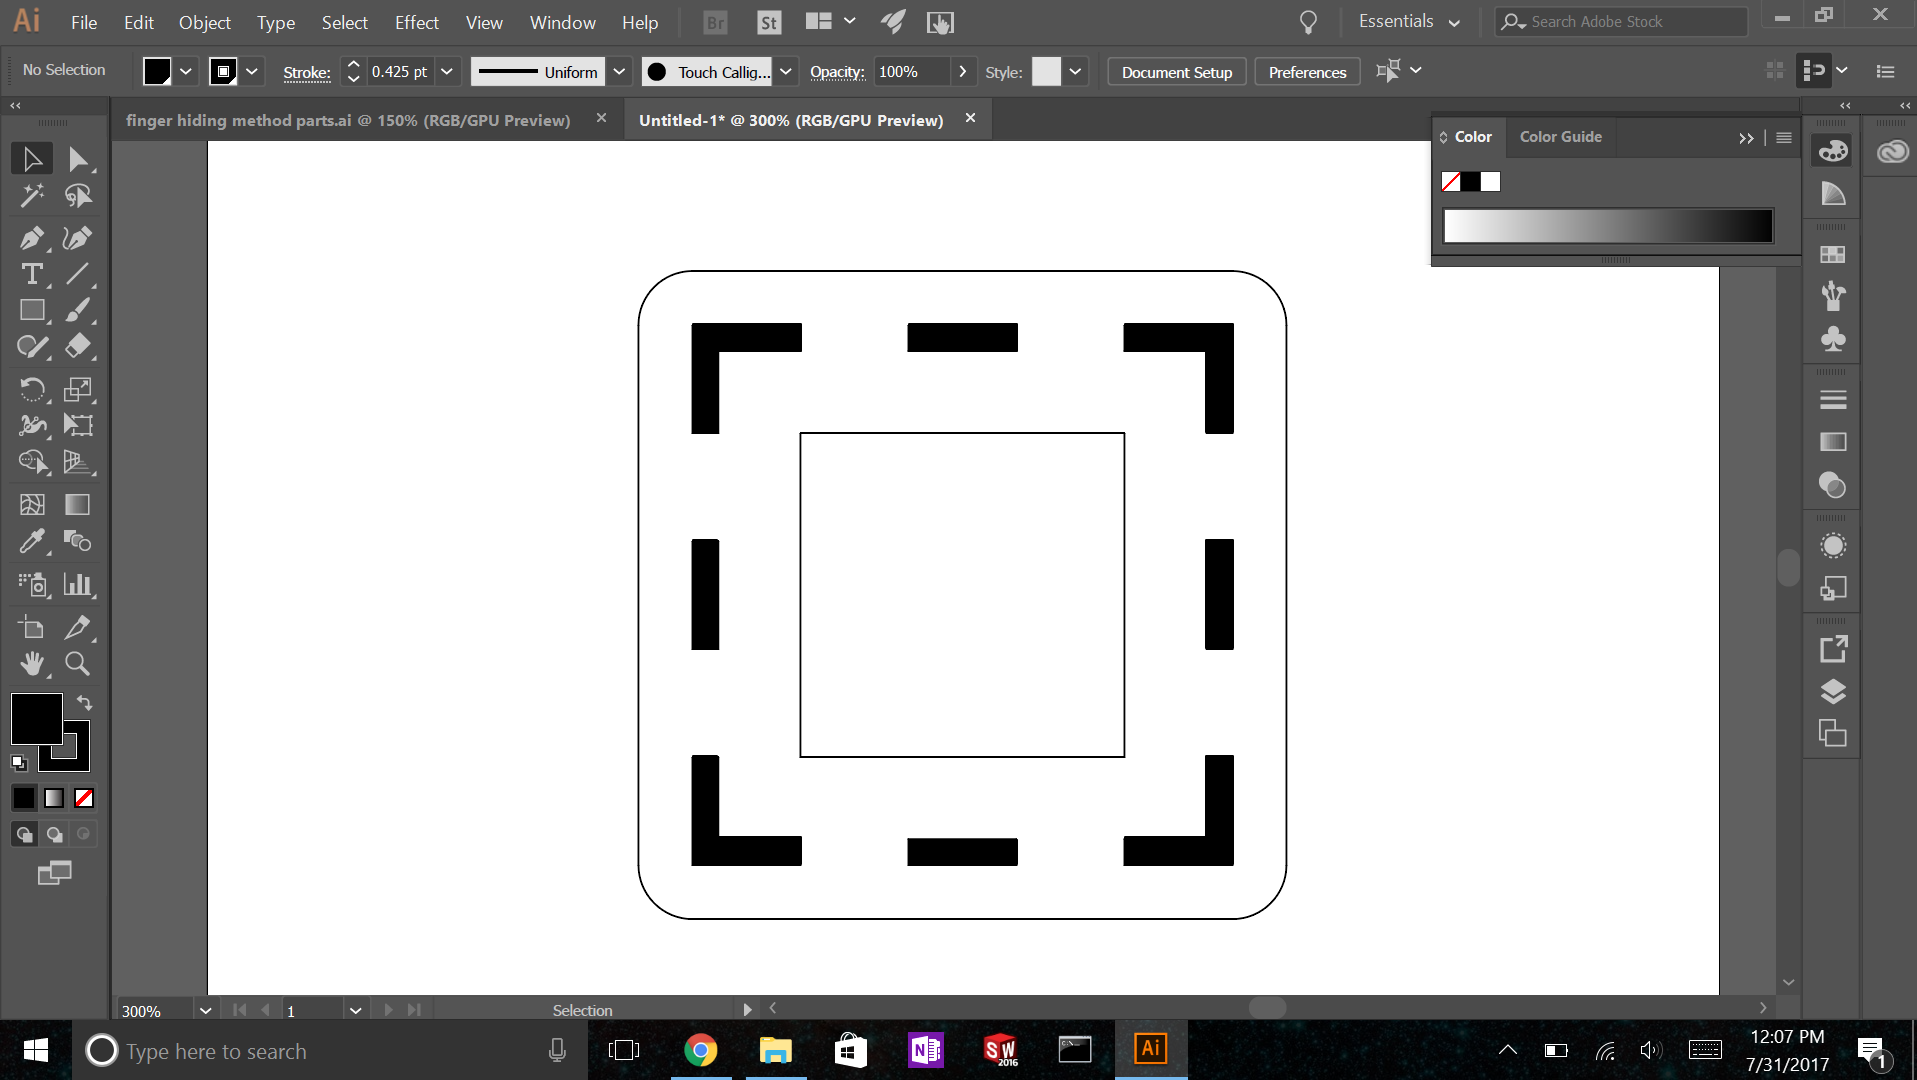1917x1080 pixels.
Task: Open the Essentials workspace switcher
Action: (x=1410, y=21)
